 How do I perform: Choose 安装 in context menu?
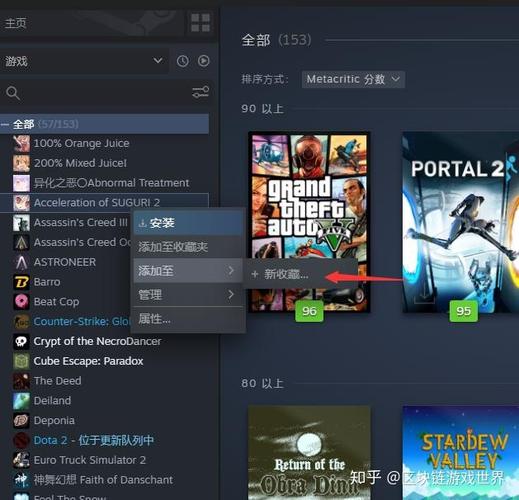pos(188,223)
